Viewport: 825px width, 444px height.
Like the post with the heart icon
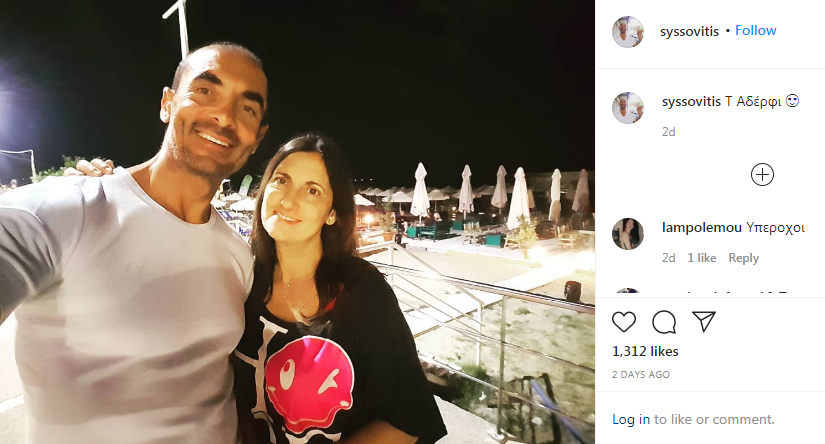click(624, 321)
